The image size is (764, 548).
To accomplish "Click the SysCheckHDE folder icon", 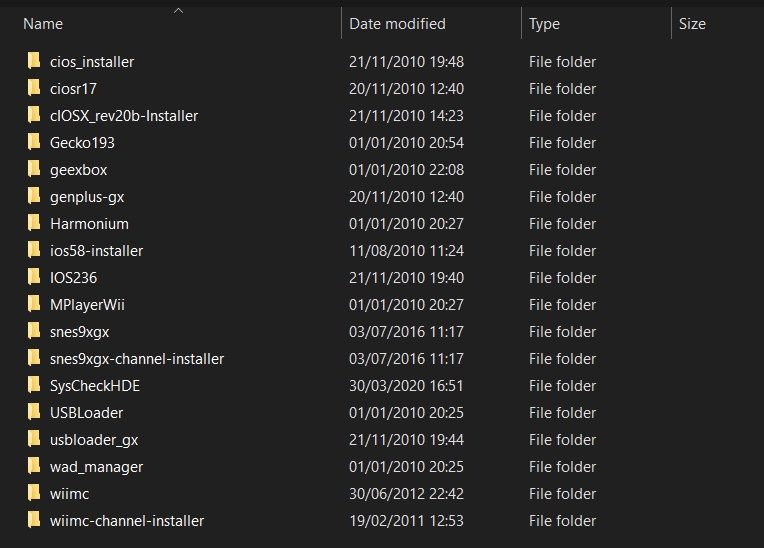I will click(34, 385).
